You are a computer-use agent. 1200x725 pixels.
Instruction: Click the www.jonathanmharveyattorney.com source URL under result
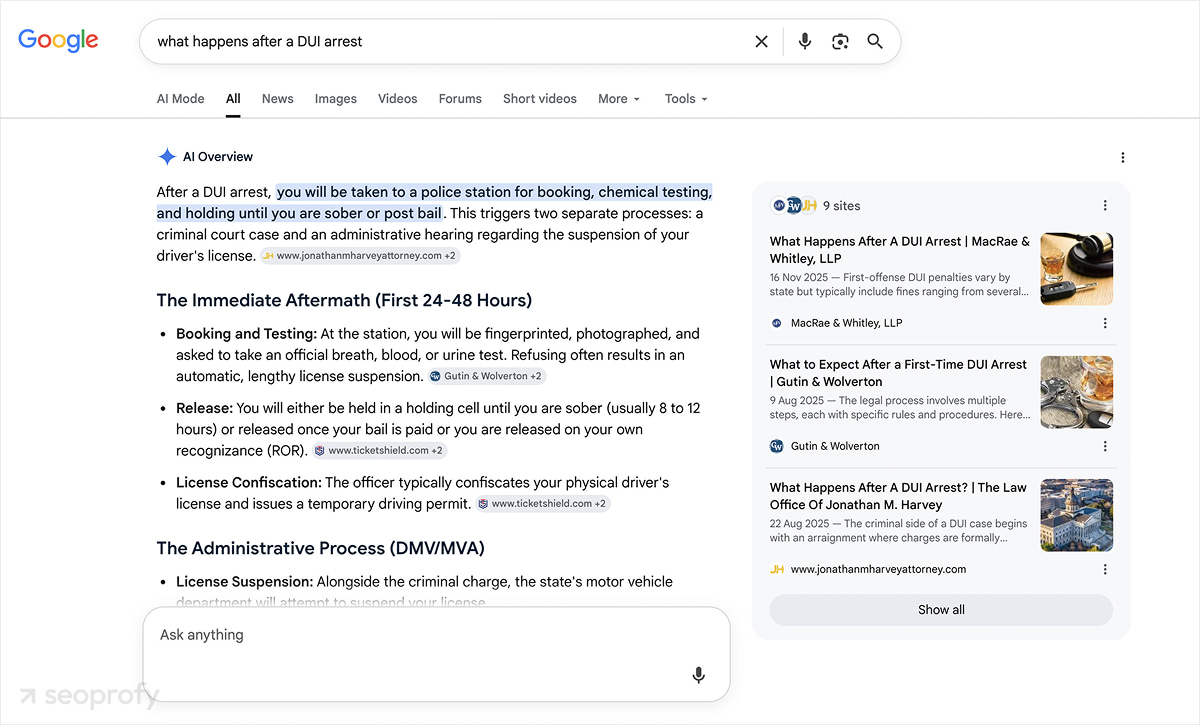878,569
